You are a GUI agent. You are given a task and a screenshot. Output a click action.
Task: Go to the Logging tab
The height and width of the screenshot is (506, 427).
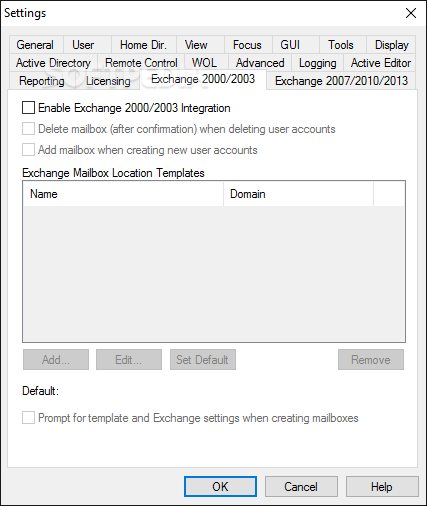click(x=317, y=63)
